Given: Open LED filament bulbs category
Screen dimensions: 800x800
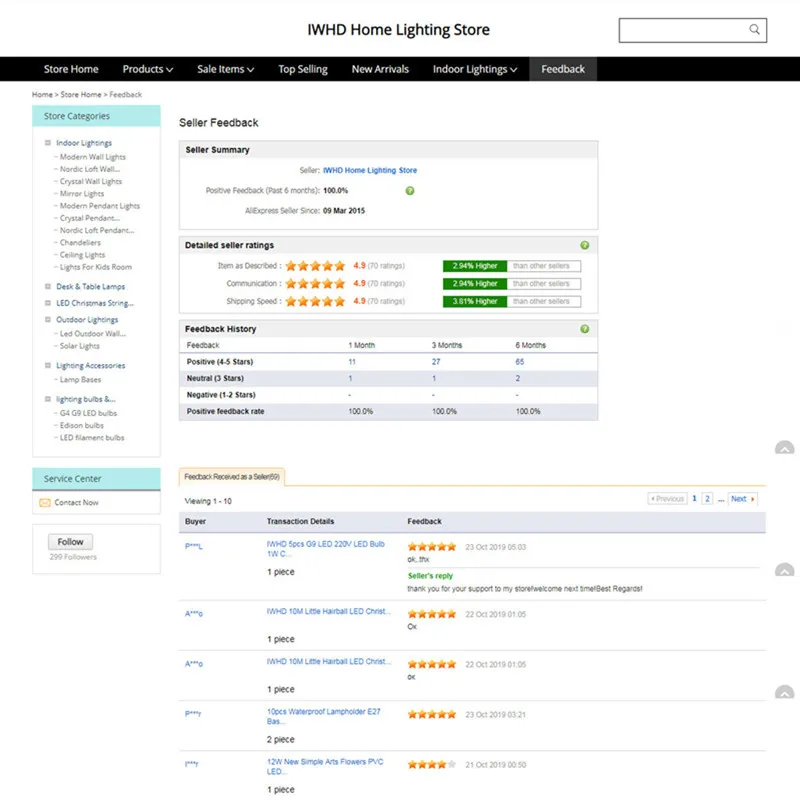Looking at the screenshot, I should click(92, 438).
